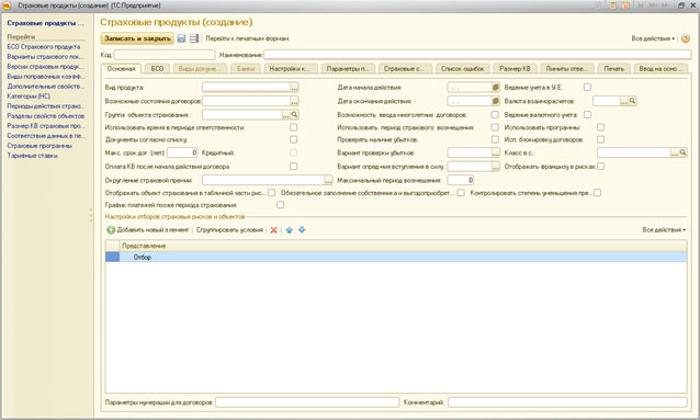Click Параметры нумерации для договоров field
The height and width of the screenshot is (420, 700).
[307, 403]
